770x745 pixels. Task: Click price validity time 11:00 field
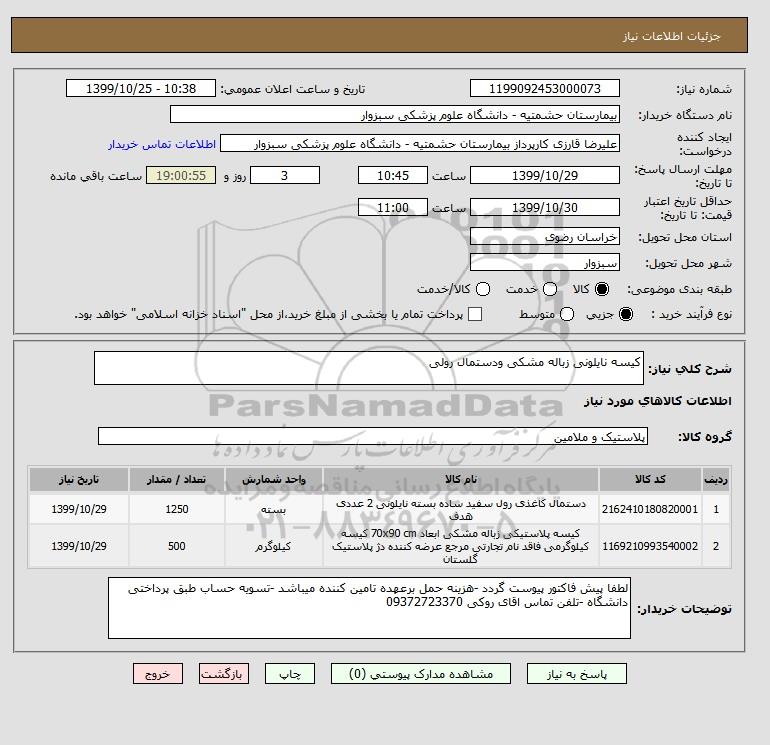click(x=393, y=207)
